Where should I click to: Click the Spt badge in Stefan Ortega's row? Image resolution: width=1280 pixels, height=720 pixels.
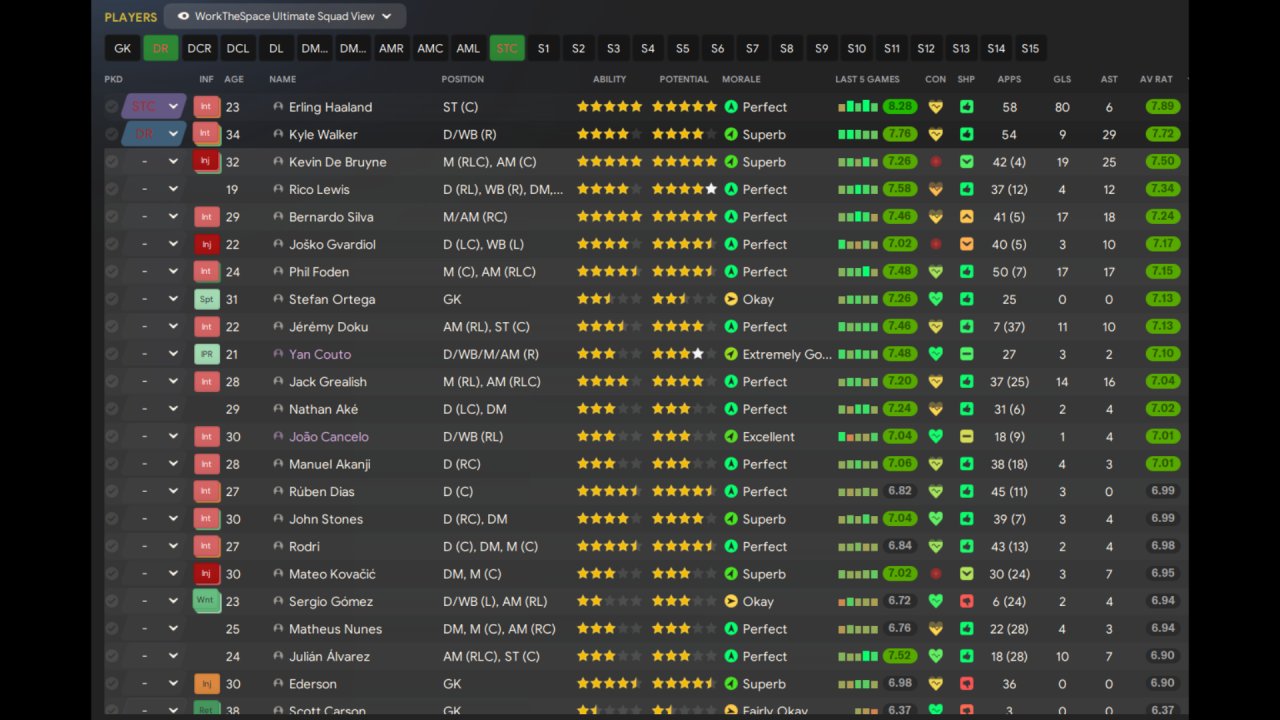tap(207, 299)
